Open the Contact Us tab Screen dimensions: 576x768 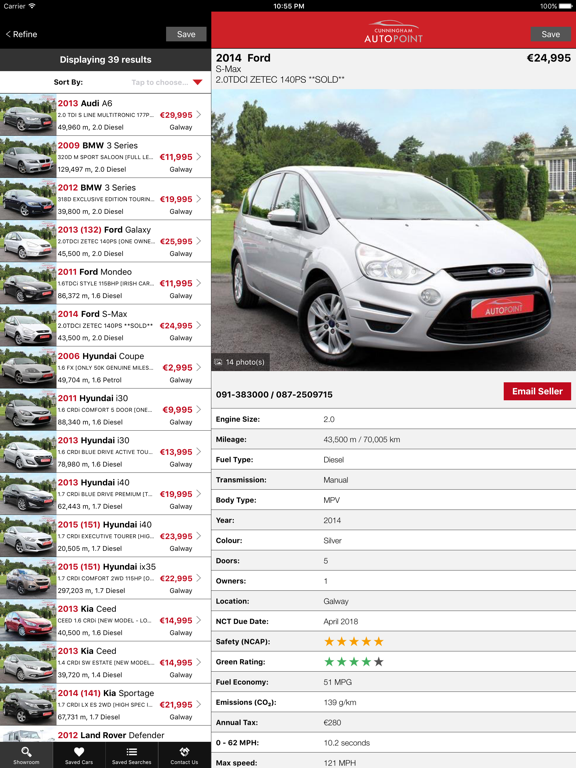tap(184, 755)
